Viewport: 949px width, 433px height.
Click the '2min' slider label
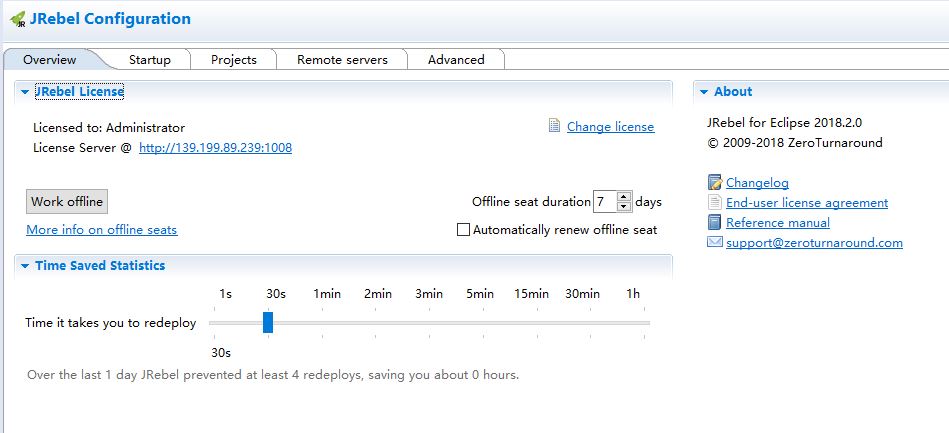click(x=378, y=294)
